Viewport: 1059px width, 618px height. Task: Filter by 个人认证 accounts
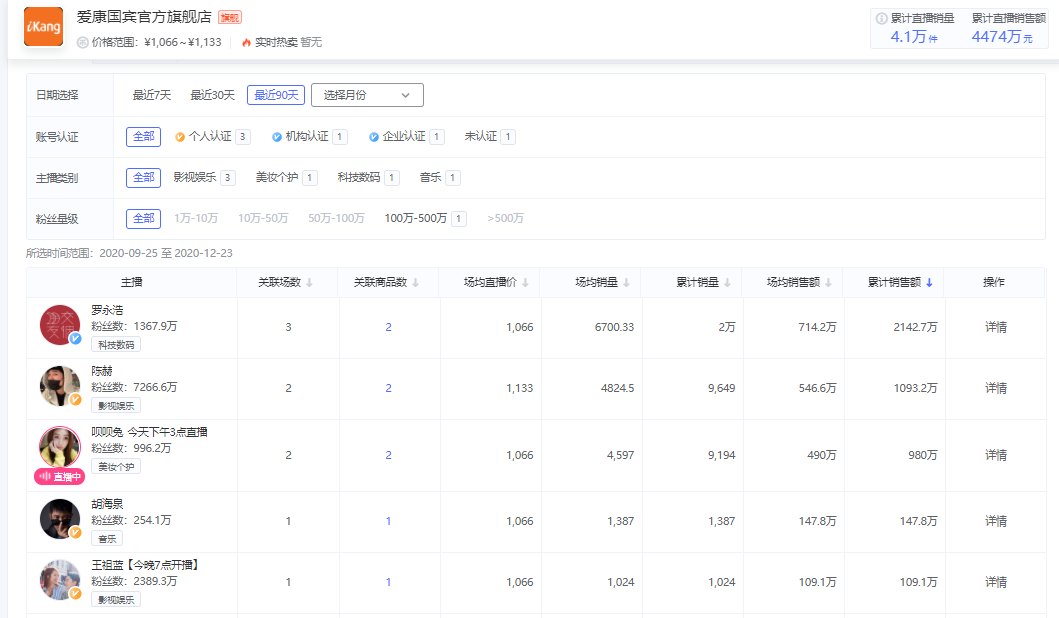[212, 136]
